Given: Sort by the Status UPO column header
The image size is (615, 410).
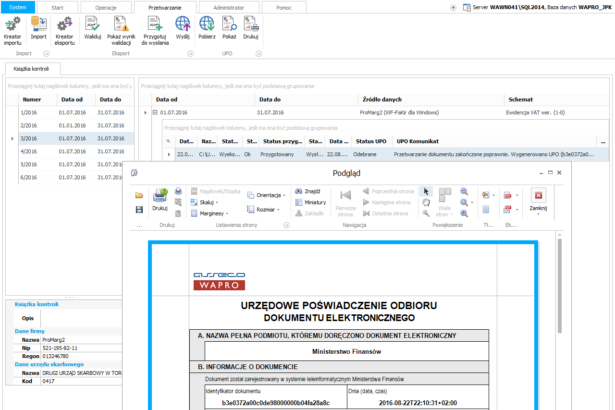Looking at the screenshot, I should [x=371, y=141].
